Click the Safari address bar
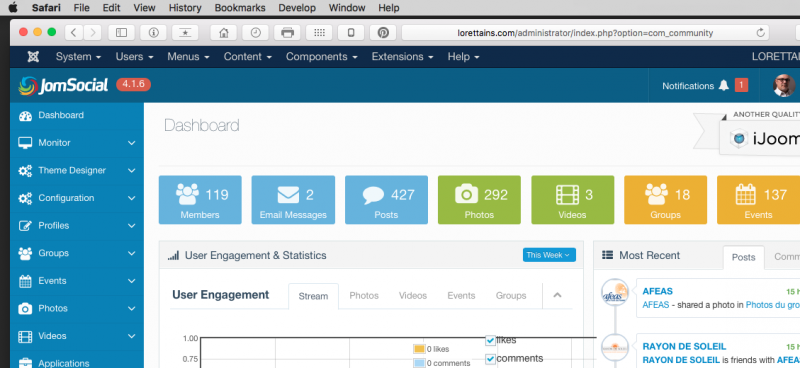This screenshot has width=800, height=368. [585, 33]
